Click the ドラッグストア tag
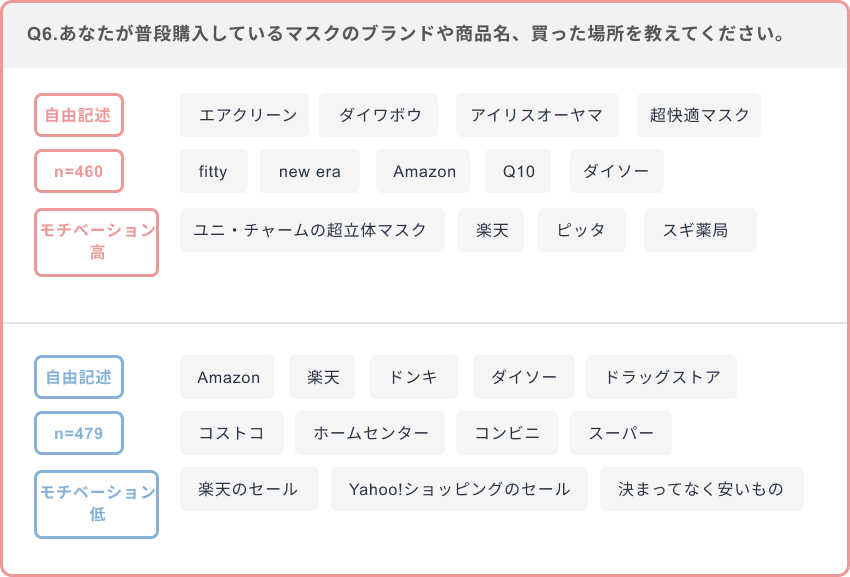Viewport: 850px width, 577px height. 661,377
